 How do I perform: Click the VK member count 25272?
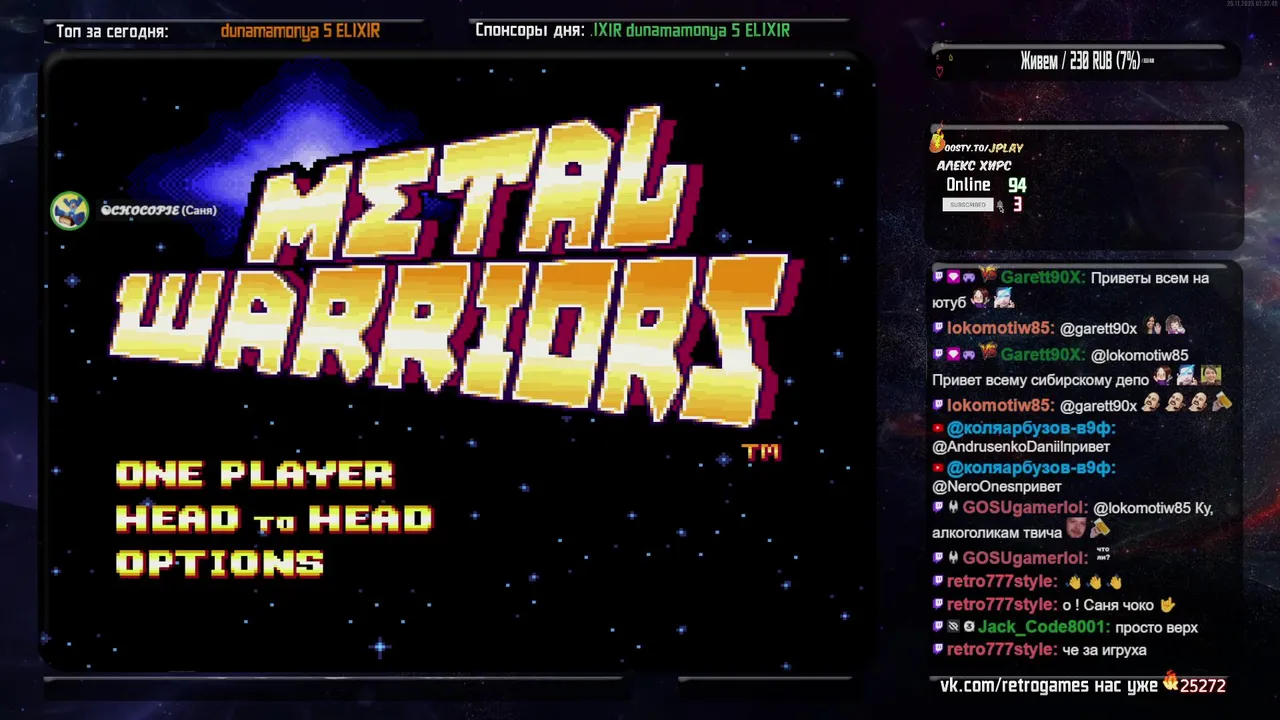pos(1203,686)
